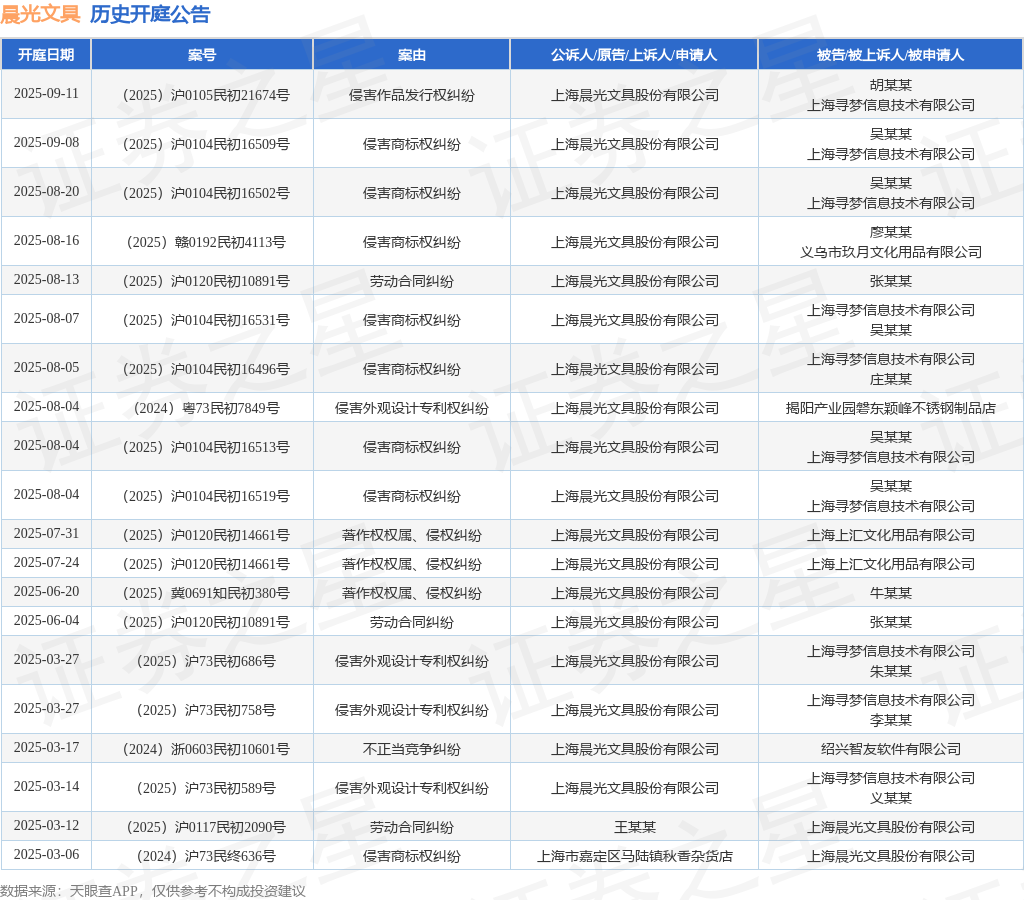
Task: Select defendant 李某某
Action: pyautogui.click(x=891, y=720)
